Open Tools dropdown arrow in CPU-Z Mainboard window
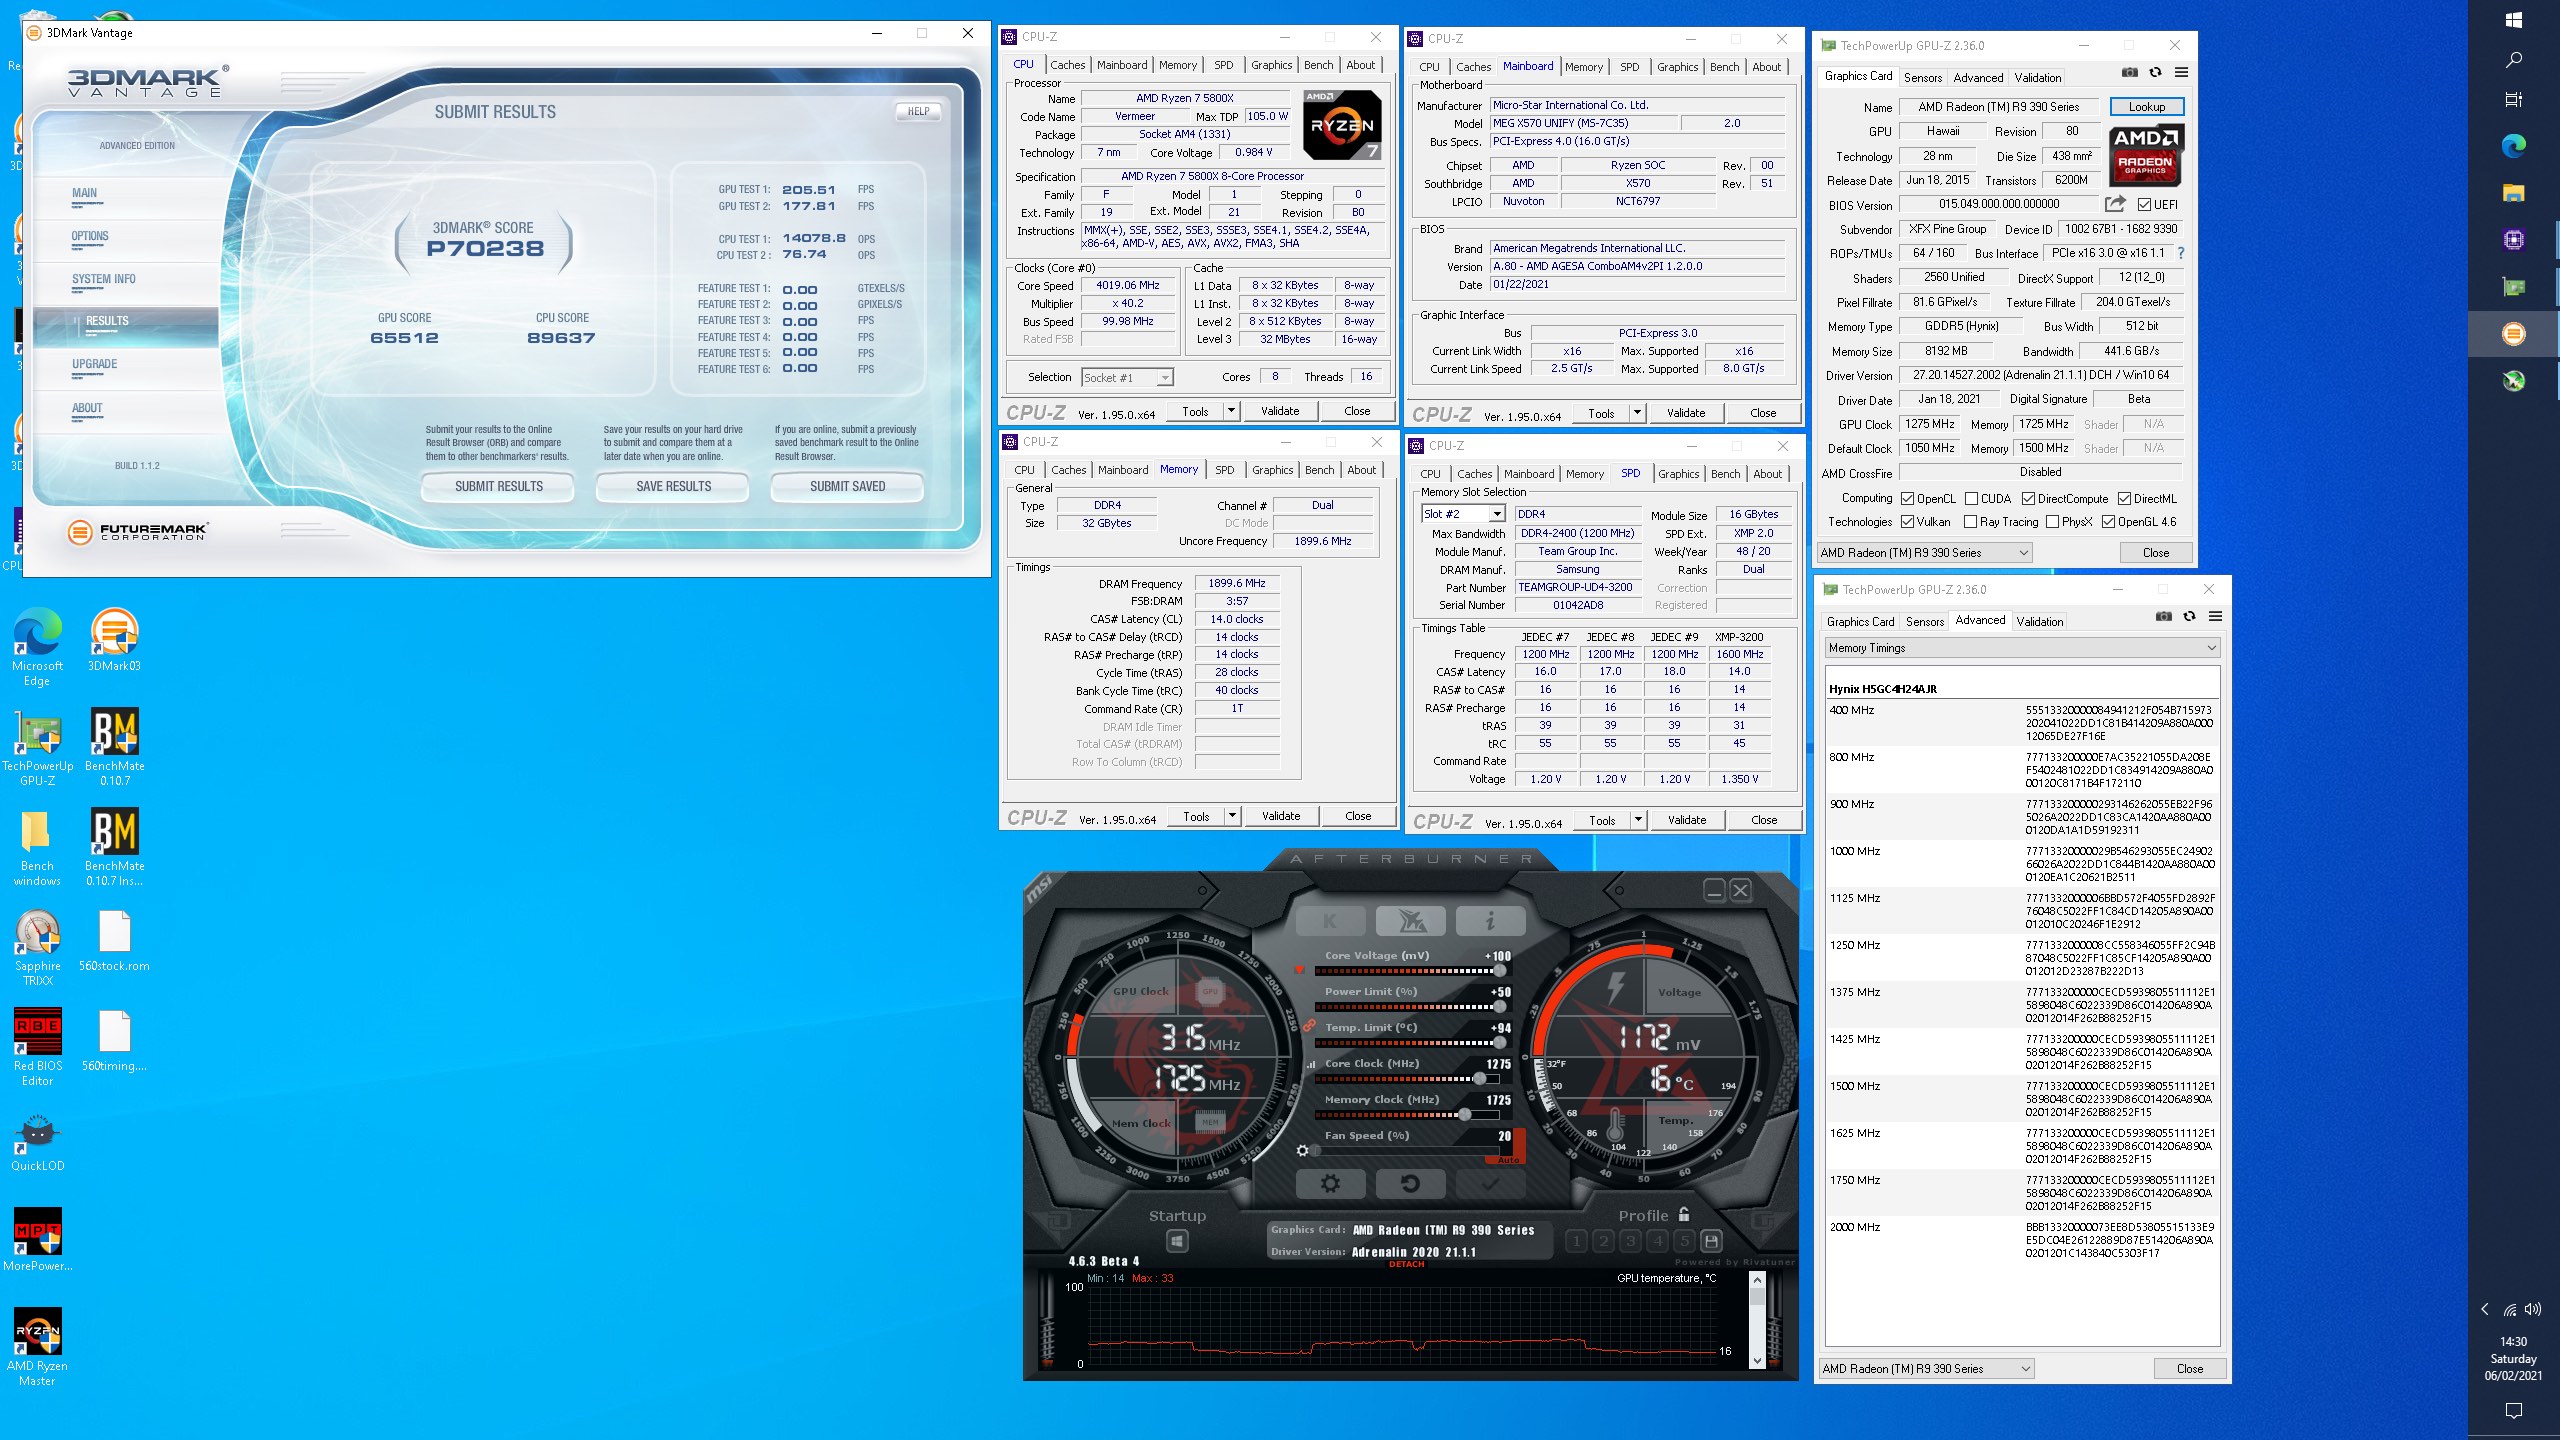2560x1440 pixels. [x=1637, y=413]
